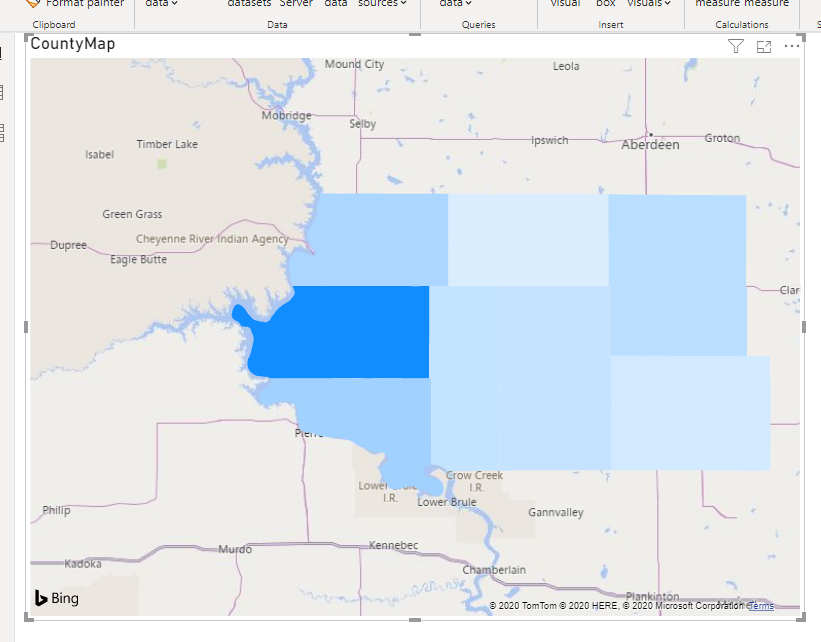Screen dimensions: 821x642
Task: Open Power BI datasets button
Action: click(x=249, y=4)
